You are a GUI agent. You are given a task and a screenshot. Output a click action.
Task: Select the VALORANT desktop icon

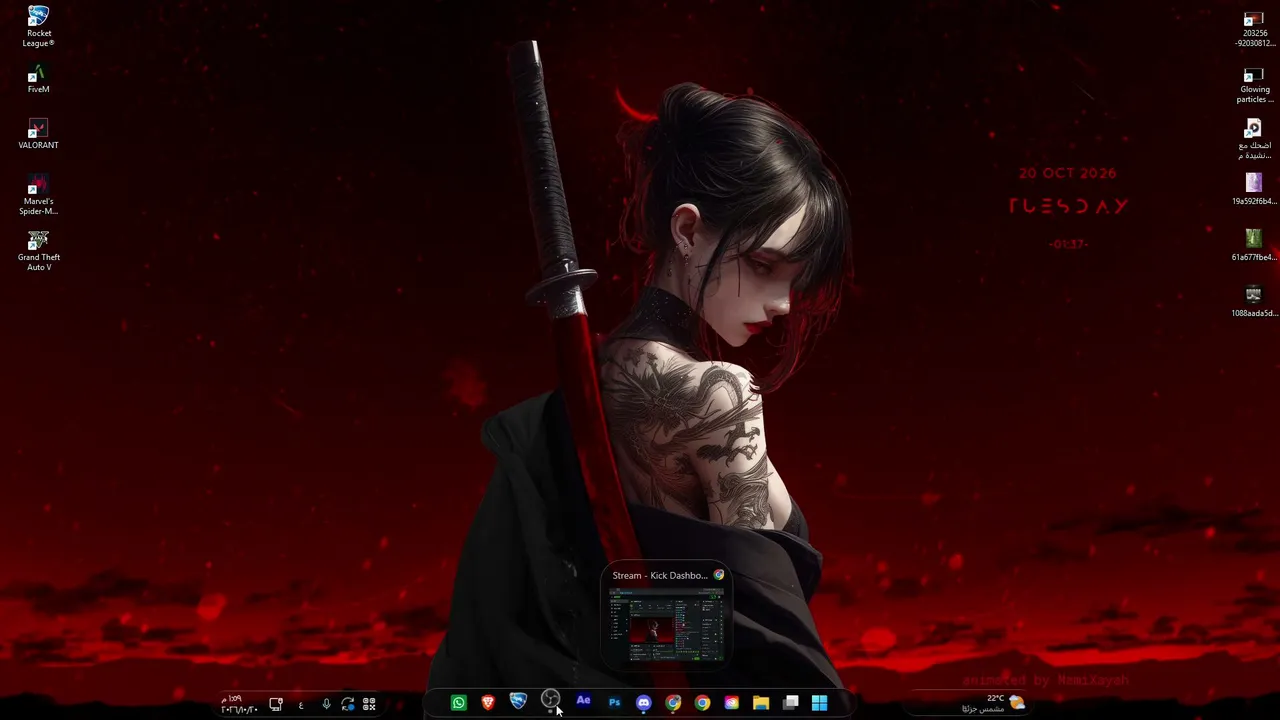pyautogui.click(x=38, y=135)
